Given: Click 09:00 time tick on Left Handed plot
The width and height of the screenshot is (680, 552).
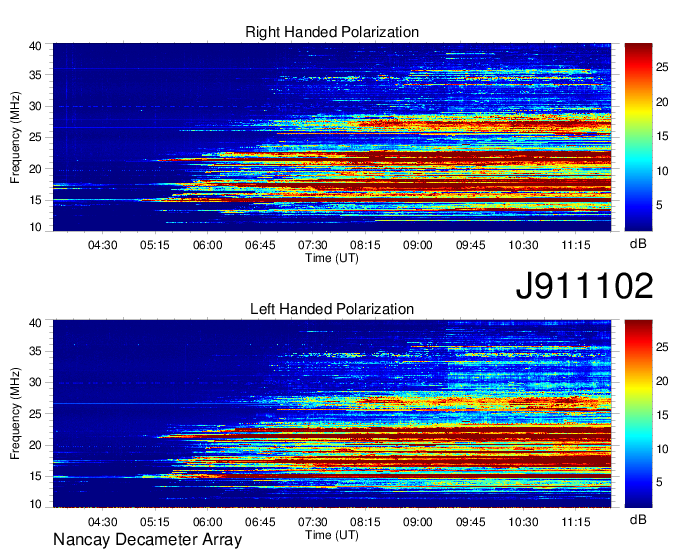Looking at the screenshot, I should [x=418, y=522].
